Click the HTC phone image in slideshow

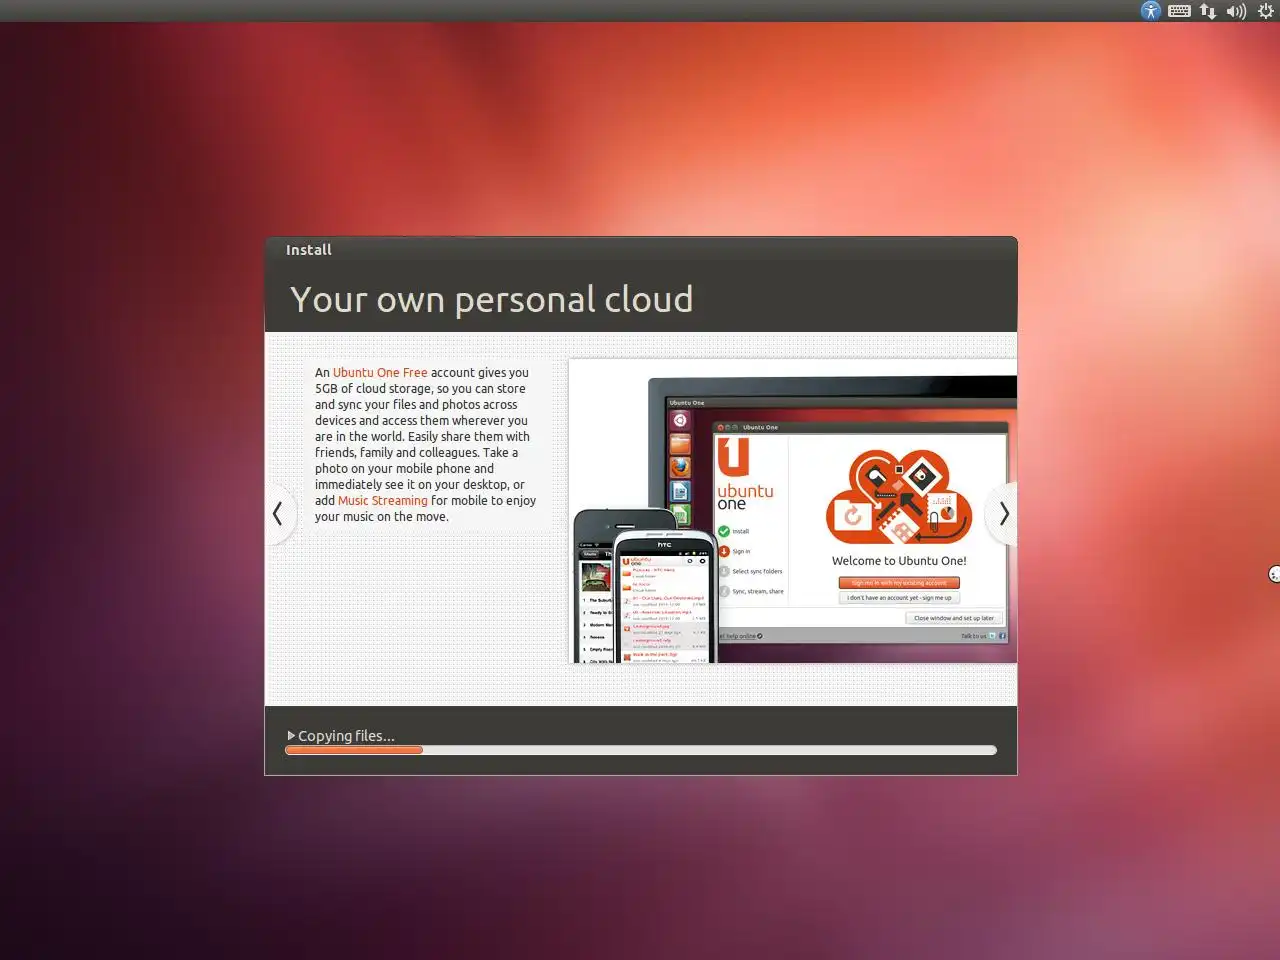click(665, 597)
